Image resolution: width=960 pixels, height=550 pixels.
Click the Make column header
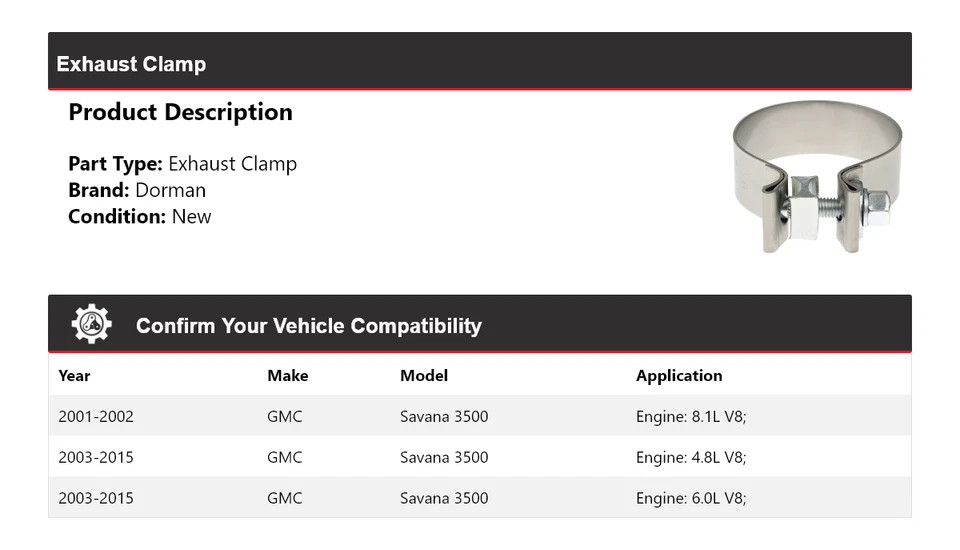(287, 376)
